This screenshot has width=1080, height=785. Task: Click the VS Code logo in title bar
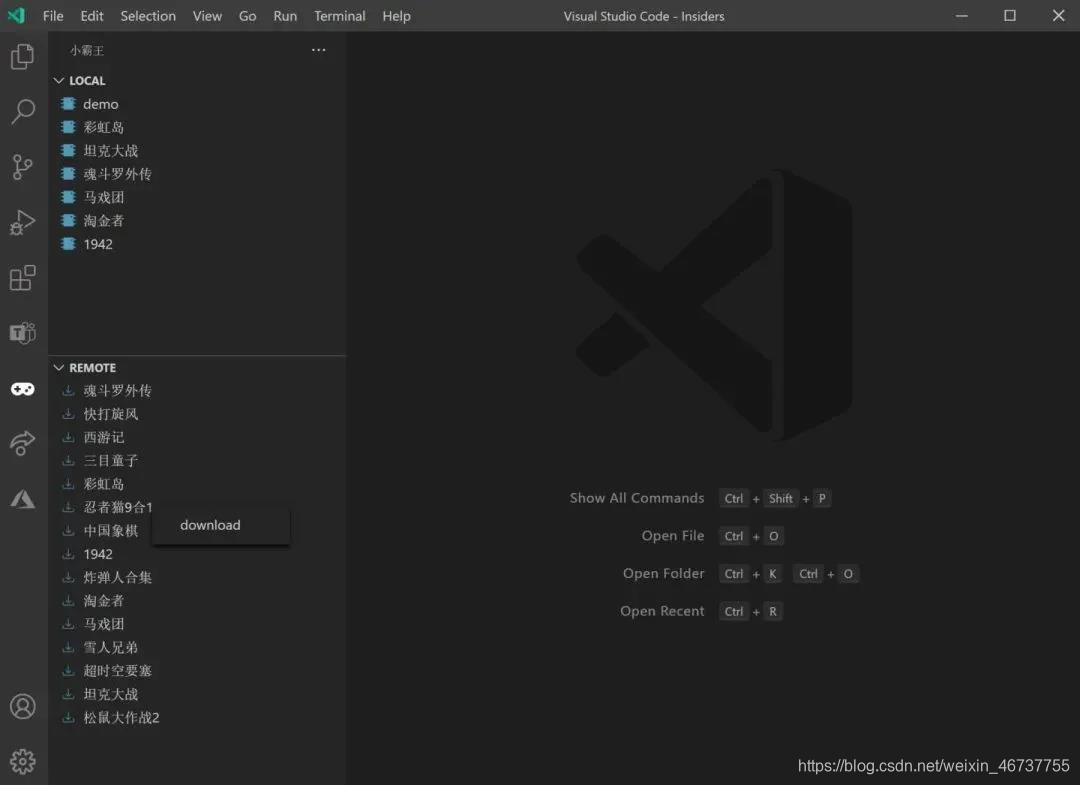pos(17,15)
